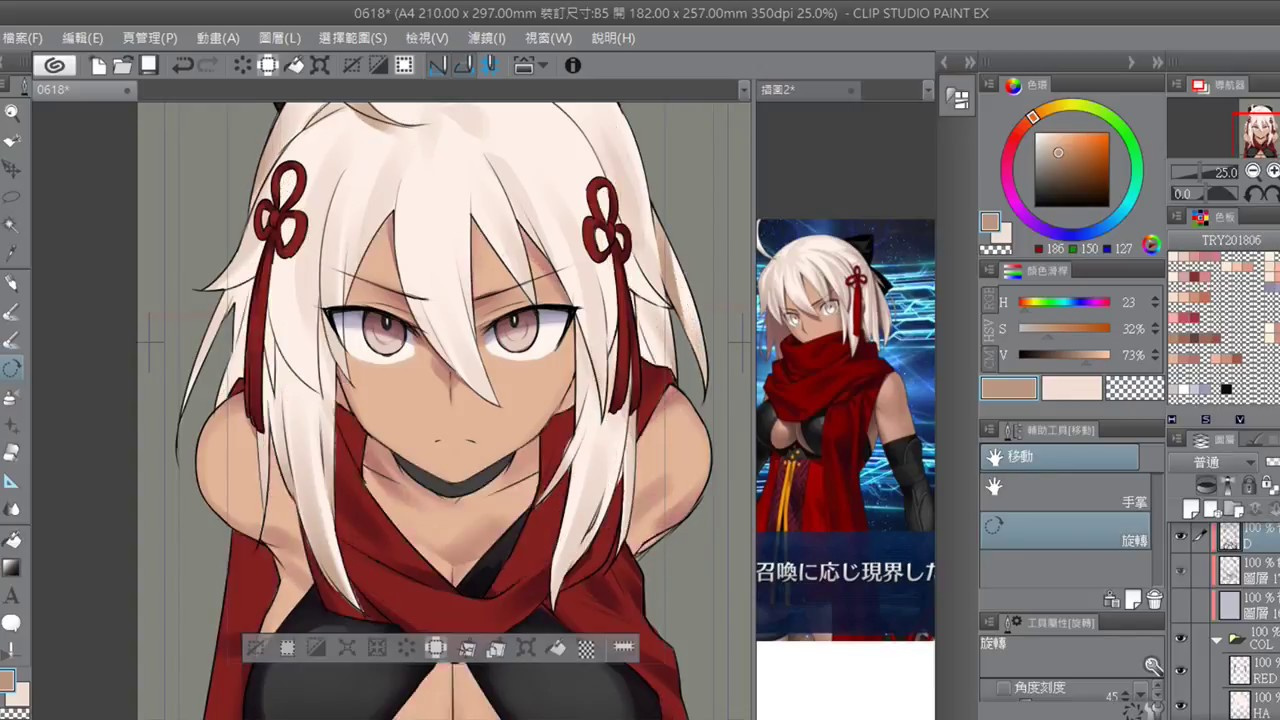The width and height of the screenshot is (1280, 720).
Task: Create a new canvas document
Action: (98, 65)
